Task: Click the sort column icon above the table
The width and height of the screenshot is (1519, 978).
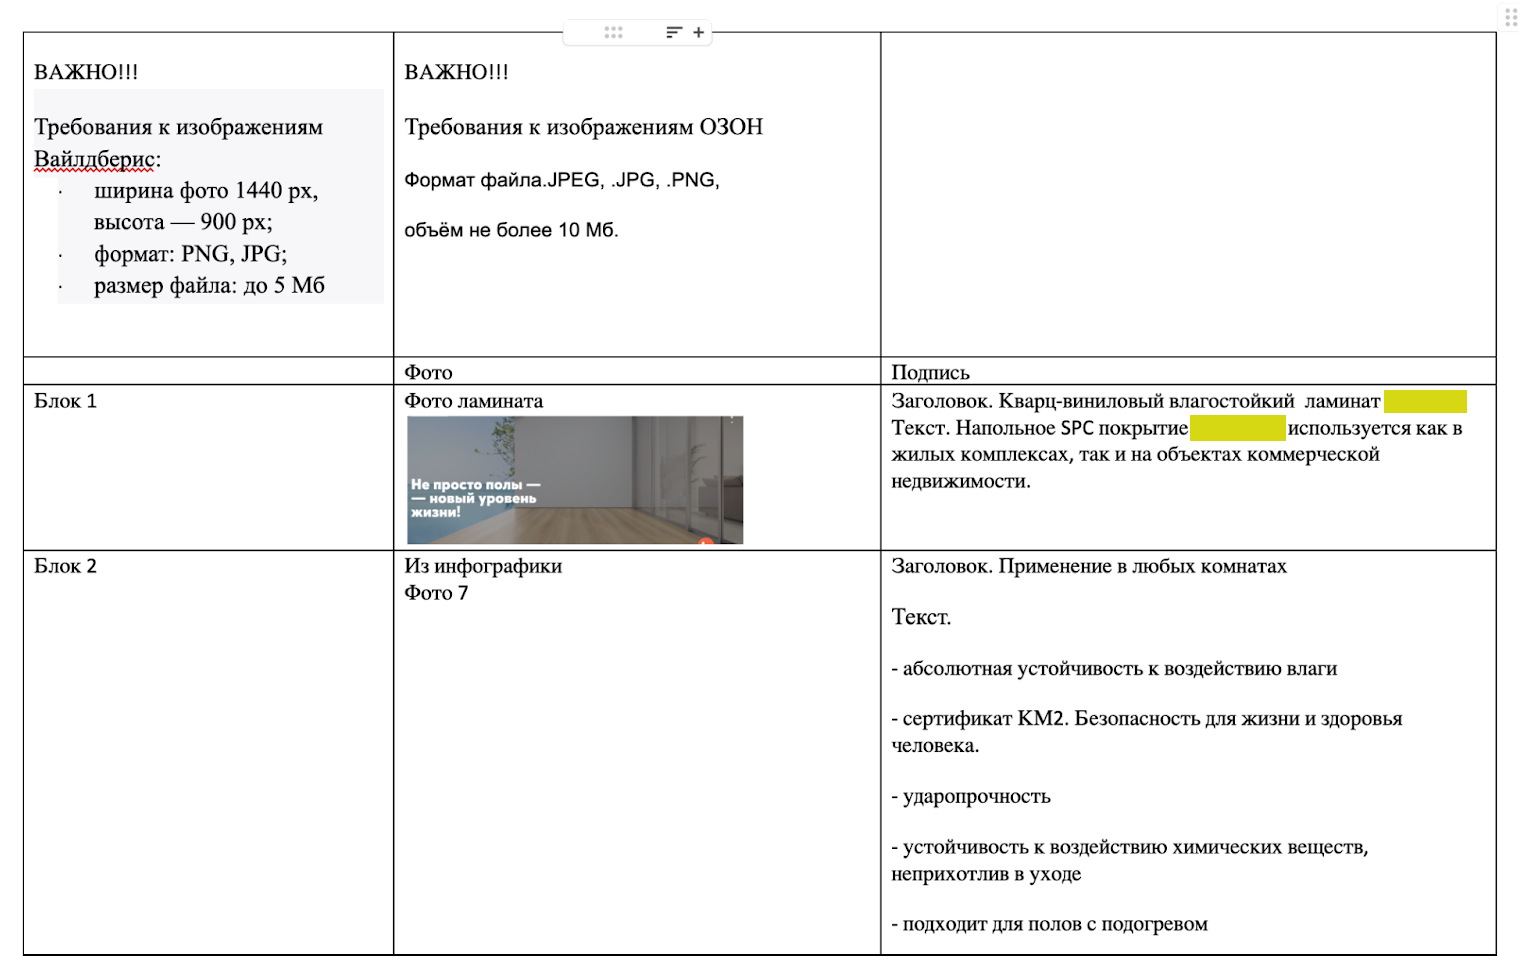Action: point(674,33)
